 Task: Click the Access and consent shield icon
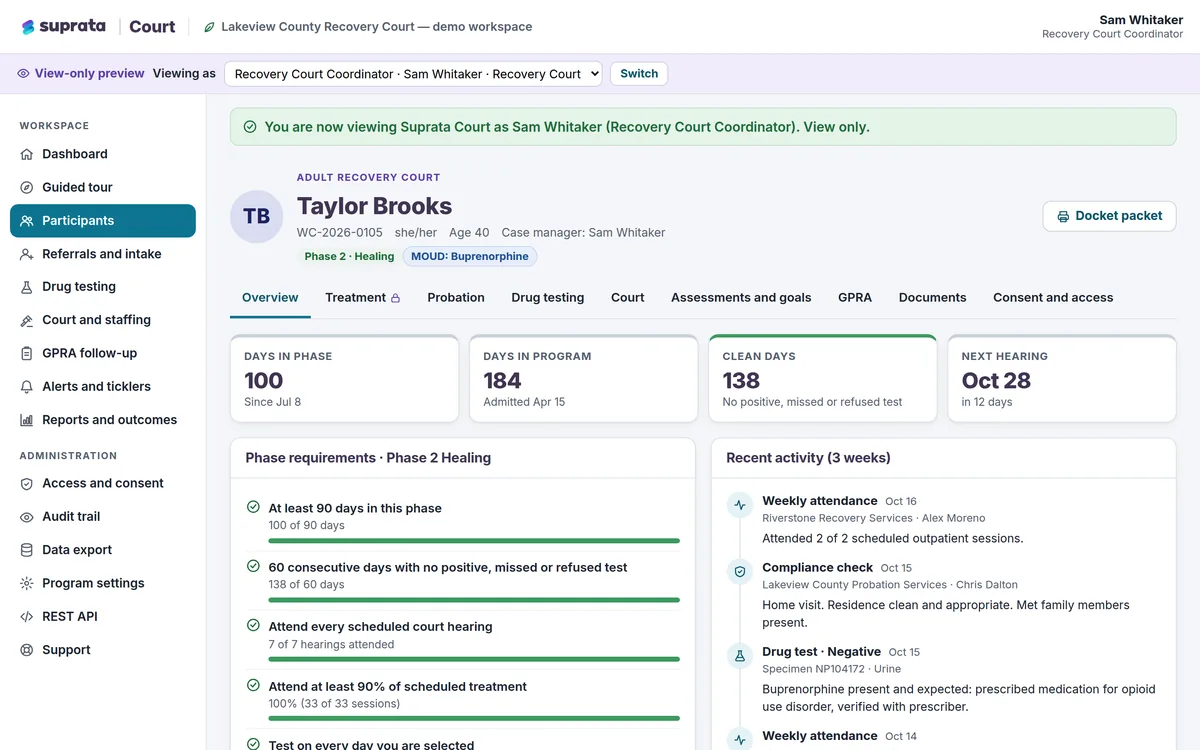(x=27, y=483)
